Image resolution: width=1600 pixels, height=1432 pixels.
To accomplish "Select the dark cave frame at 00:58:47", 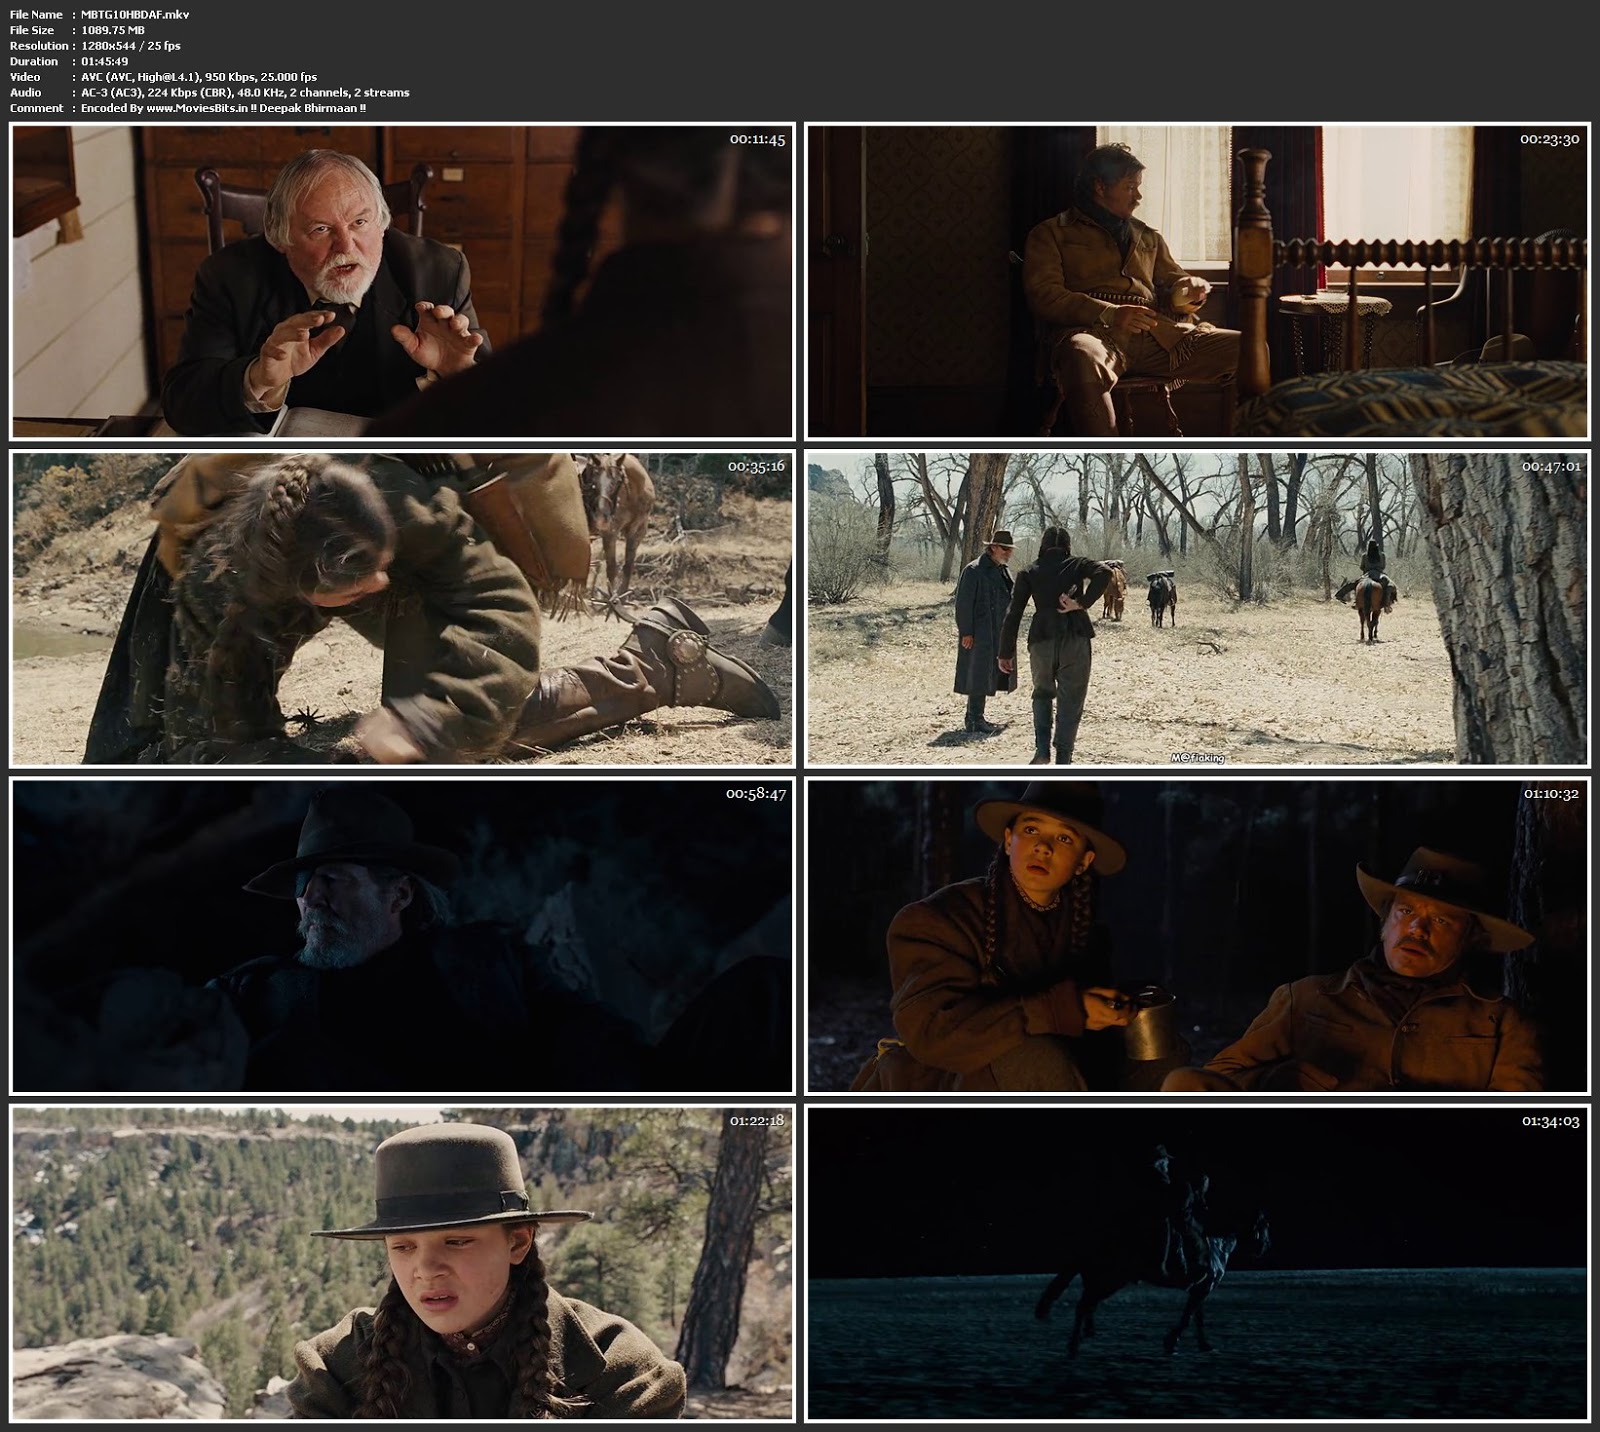I will 401,936.
